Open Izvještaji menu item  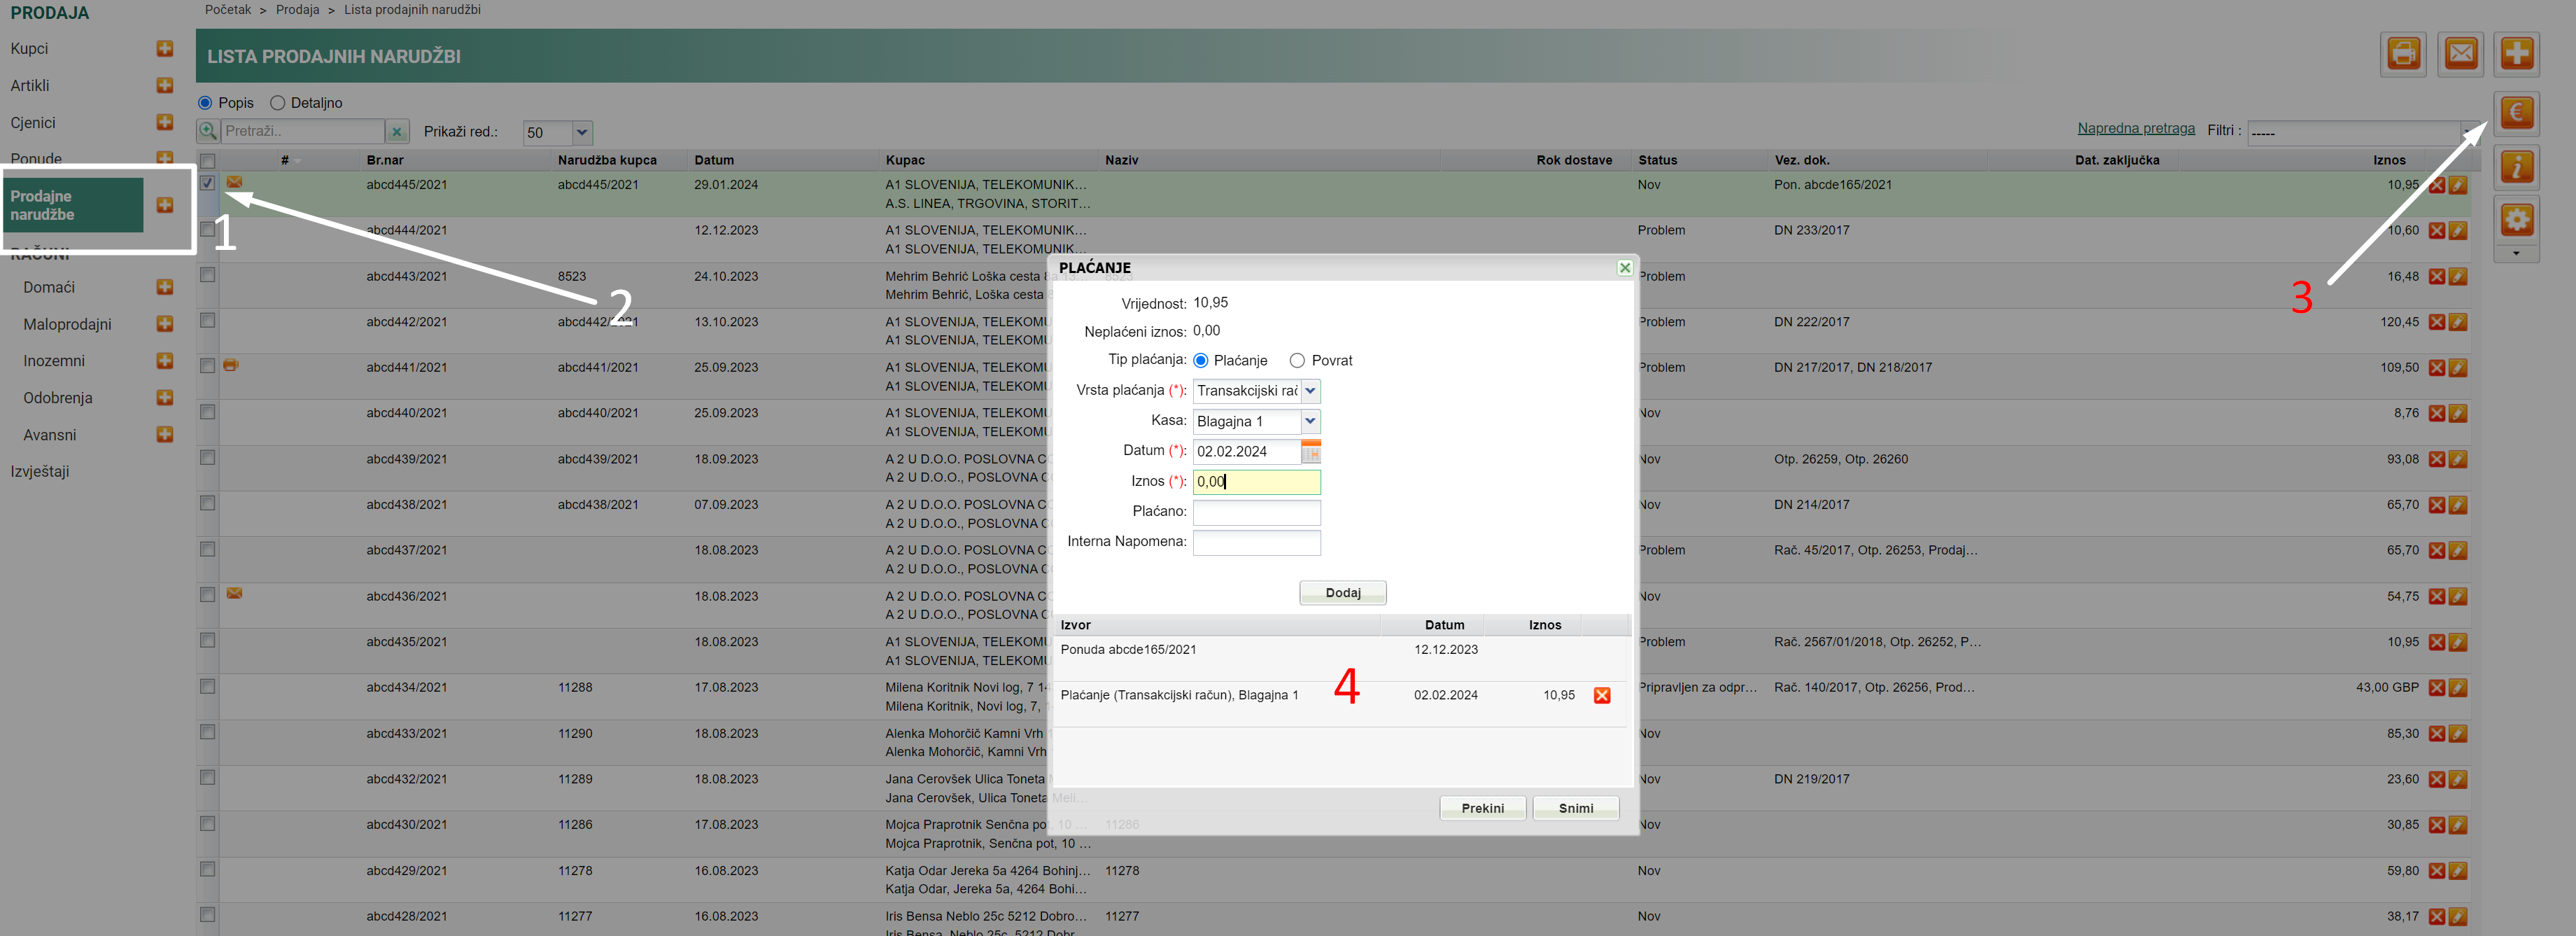tap(40, 471)
